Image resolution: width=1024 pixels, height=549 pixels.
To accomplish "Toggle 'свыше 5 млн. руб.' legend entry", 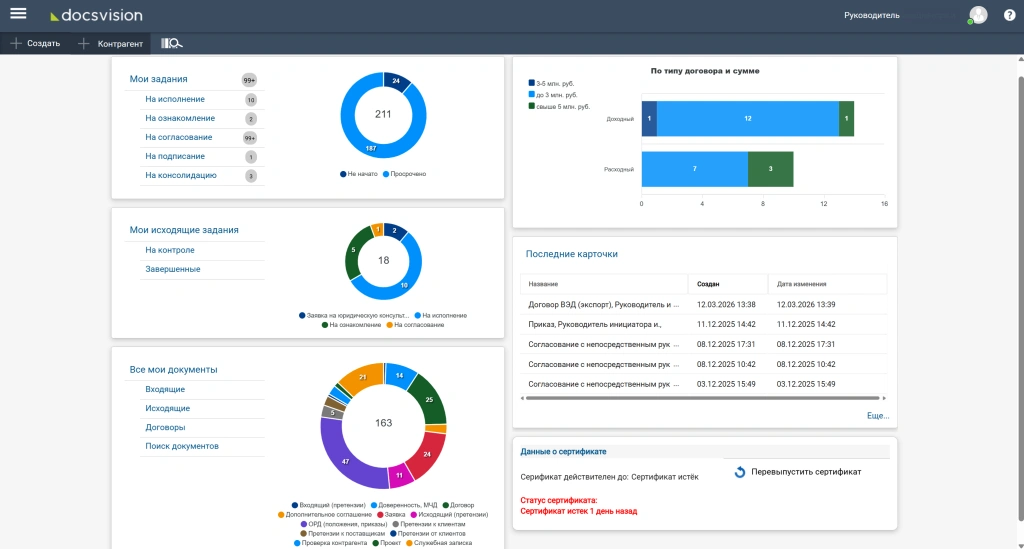I will [x=558, y=106].
